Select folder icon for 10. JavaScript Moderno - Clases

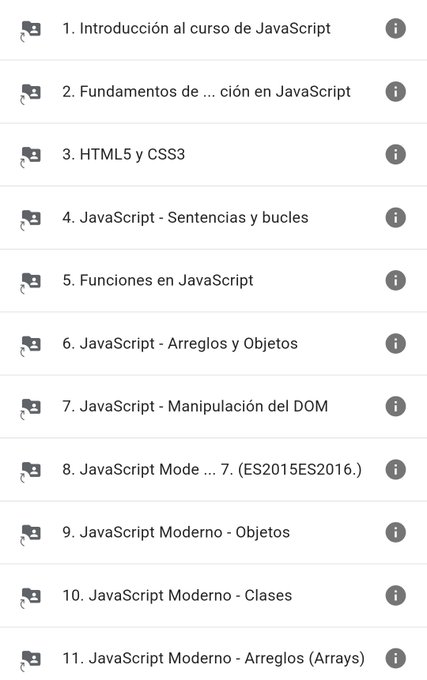point(31,597)
